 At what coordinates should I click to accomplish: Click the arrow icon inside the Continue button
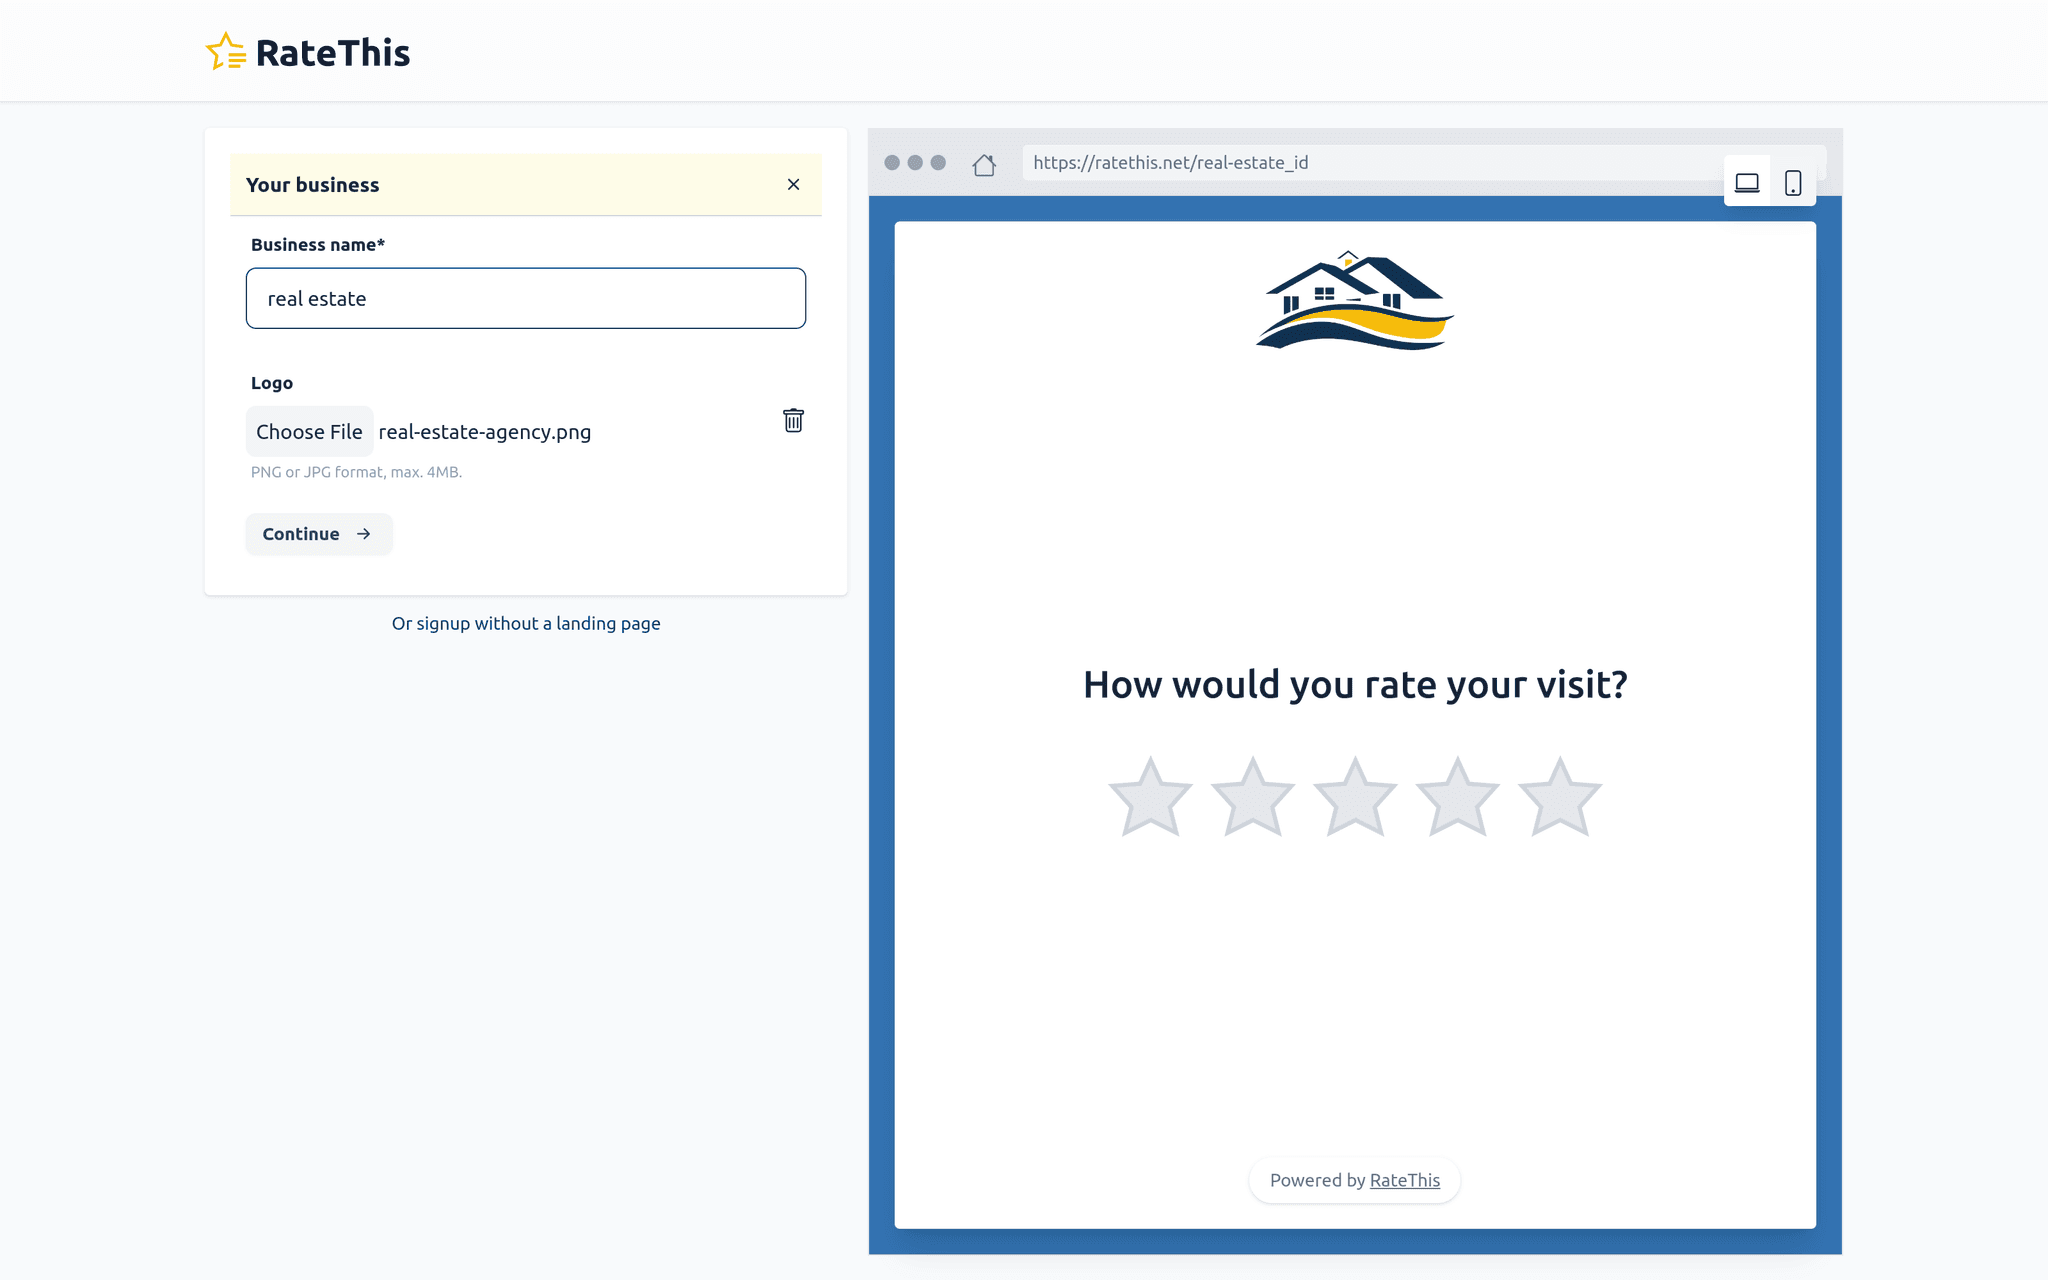[x=363, y=534]
